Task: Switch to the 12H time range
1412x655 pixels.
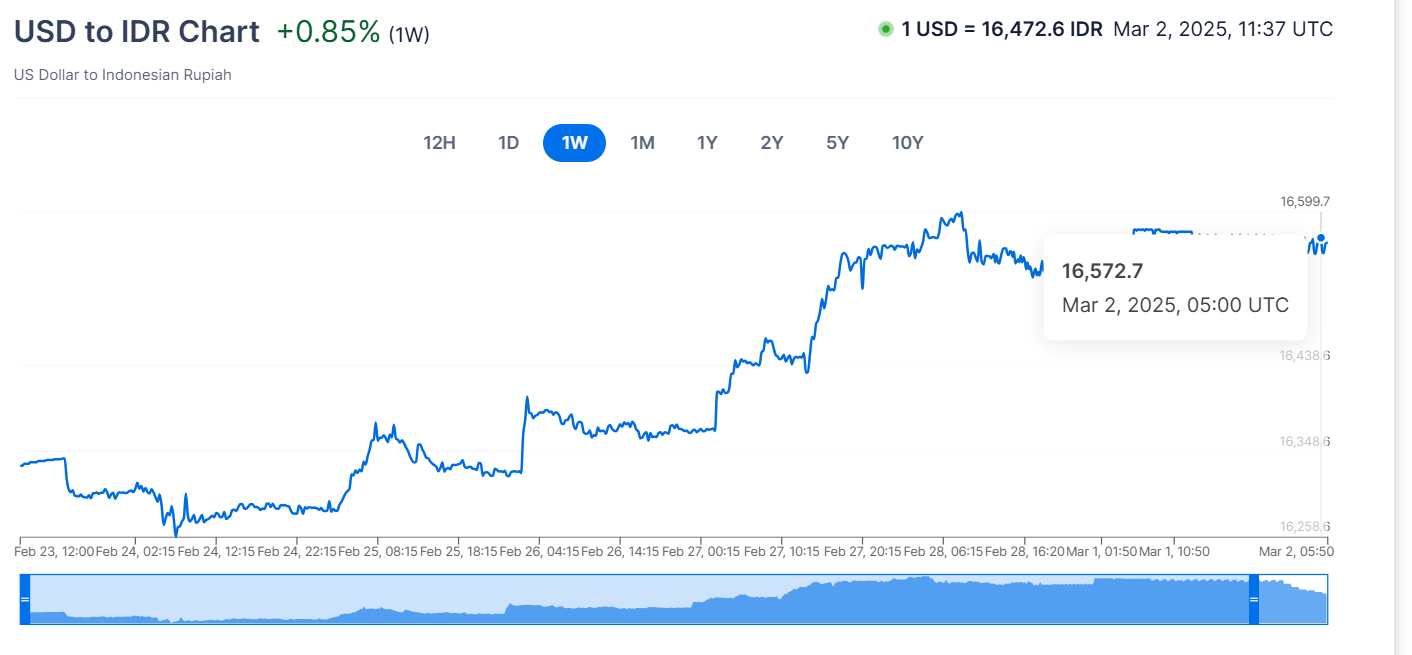Action: pyautogui.click(x=439, y=143)
